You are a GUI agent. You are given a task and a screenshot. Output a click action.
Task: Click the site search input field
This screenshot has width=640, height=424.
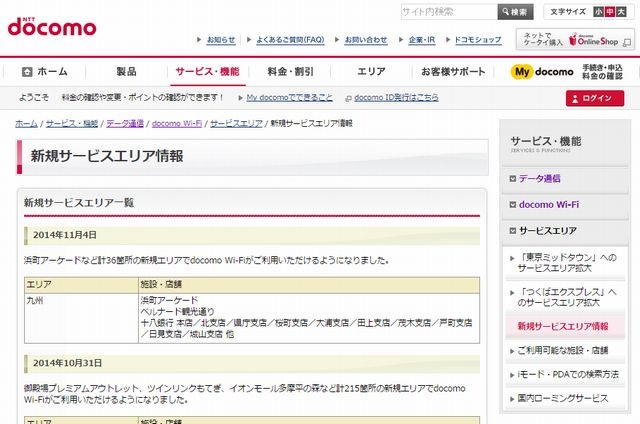(449, 12)
